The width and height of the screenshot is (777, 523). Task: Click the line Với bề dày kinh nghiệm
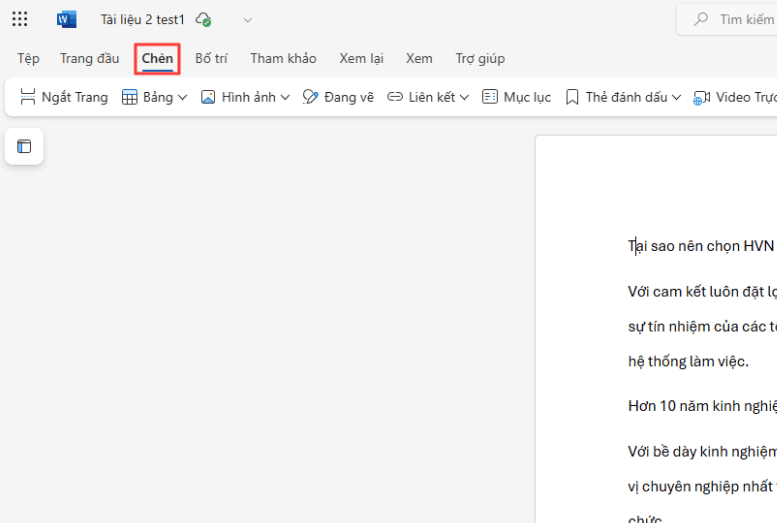point(702,452)
